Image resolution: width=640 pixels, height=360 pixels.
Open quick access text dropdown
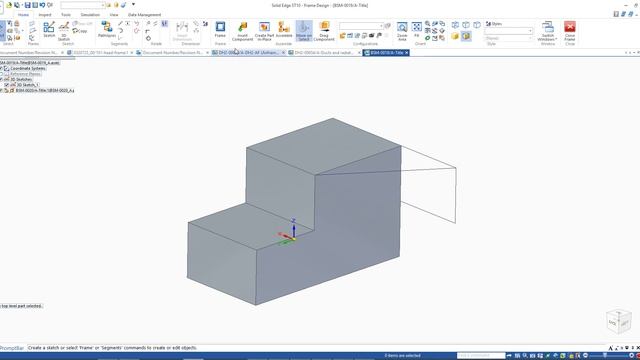pos(83,5)
